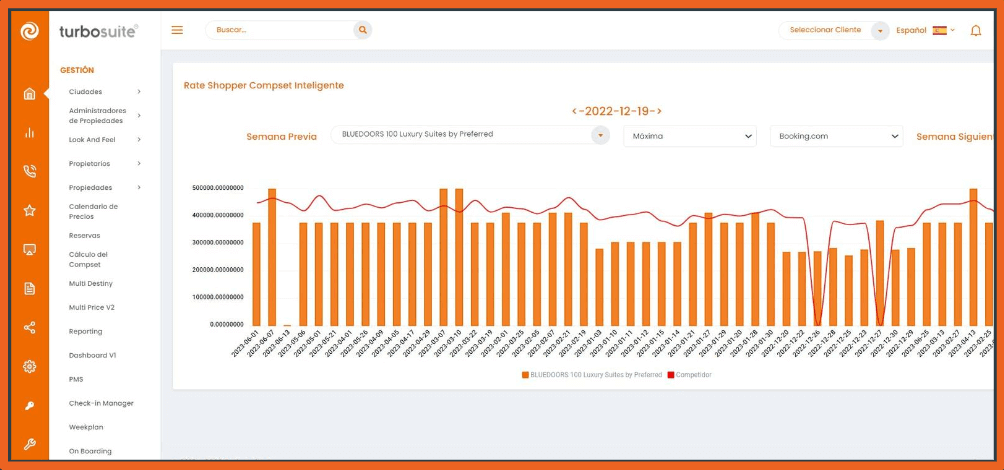1004x470 pixels.
Task: Select the star favorites sidebar icon
Action: [29, 210]
